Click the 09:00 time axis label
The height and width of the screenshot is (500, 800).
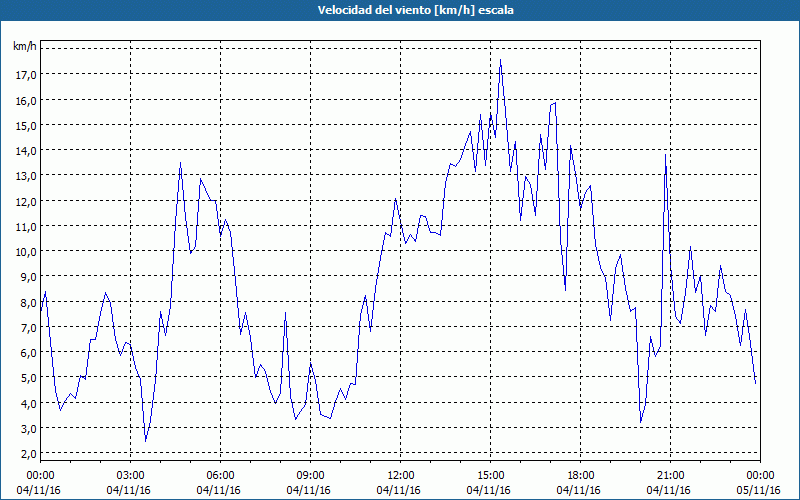pyautogui.click(x=310, y=476)
